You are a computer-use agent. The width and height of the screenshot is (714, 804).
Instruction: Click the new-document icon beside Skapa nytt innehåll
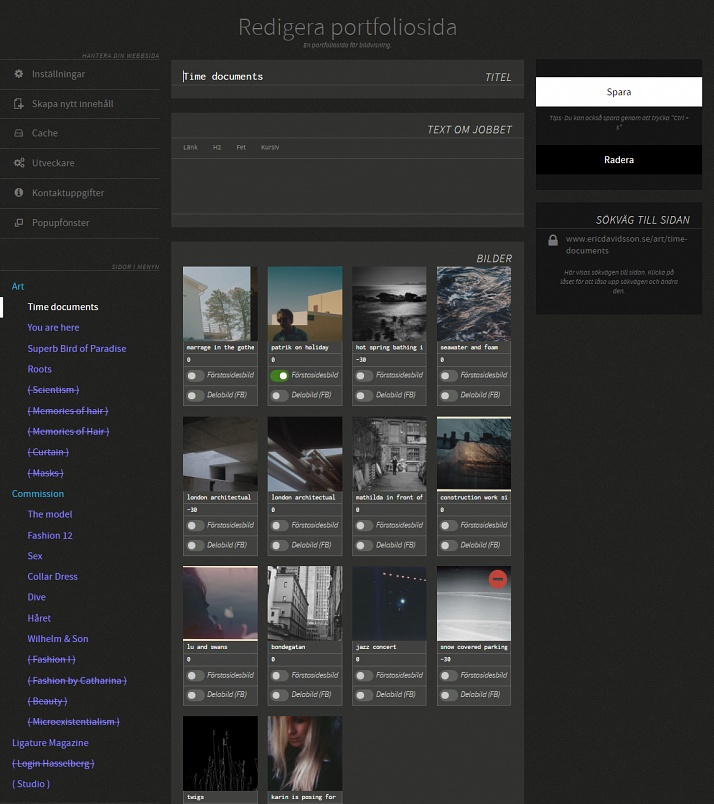click(x=18, y=104)
